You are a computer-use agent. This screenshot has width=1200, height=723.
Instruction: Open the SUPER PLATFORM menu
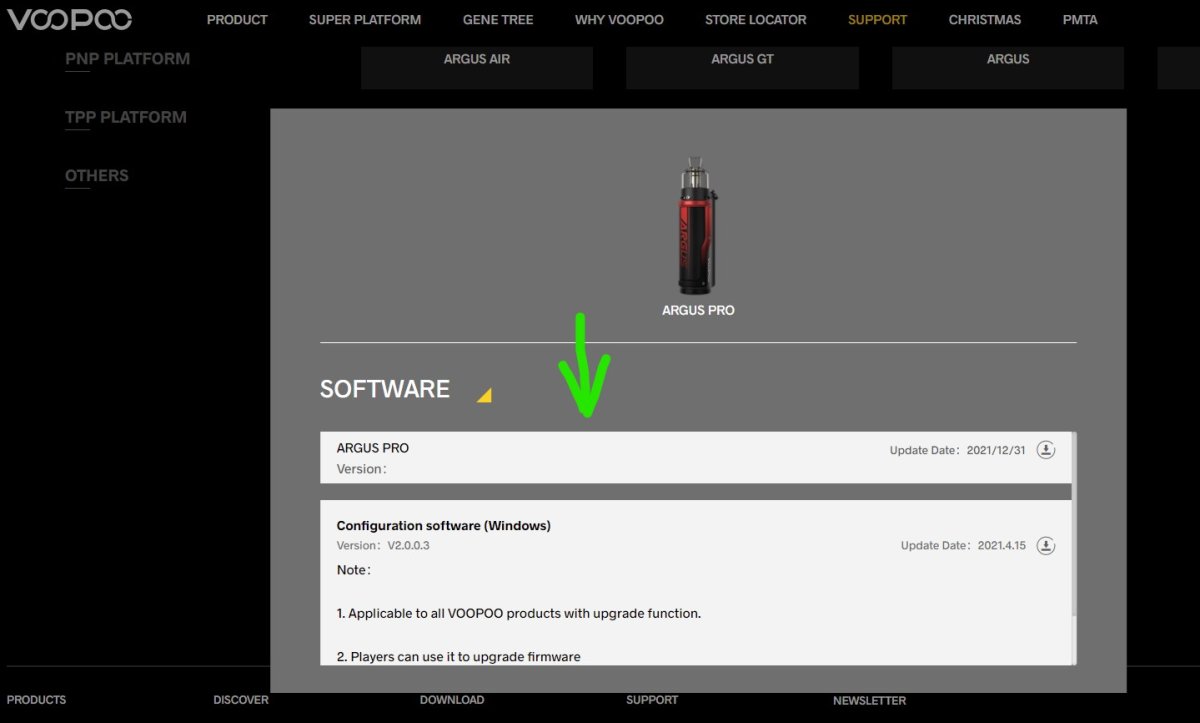point(365,20)
